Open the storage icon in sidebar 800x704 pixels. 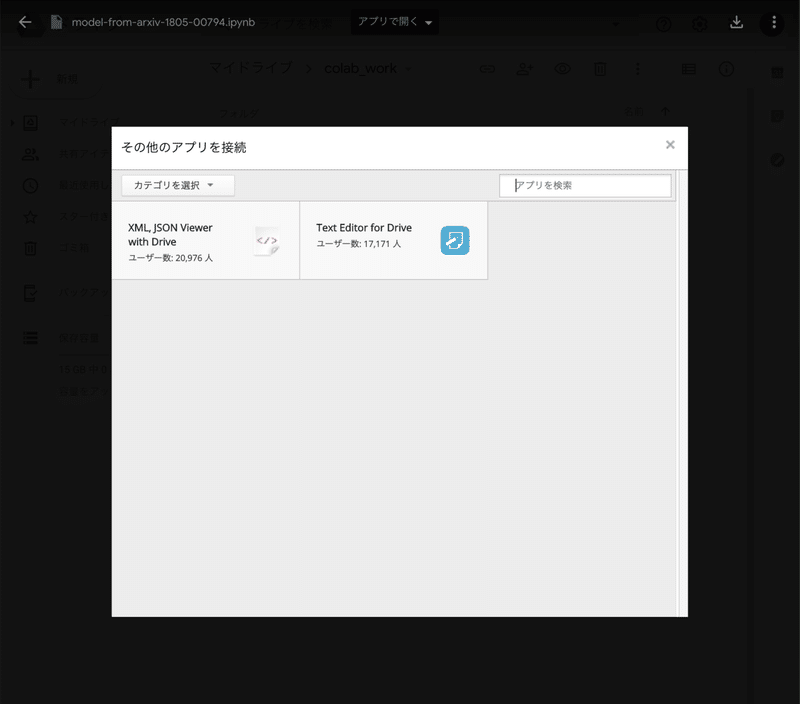31,338
